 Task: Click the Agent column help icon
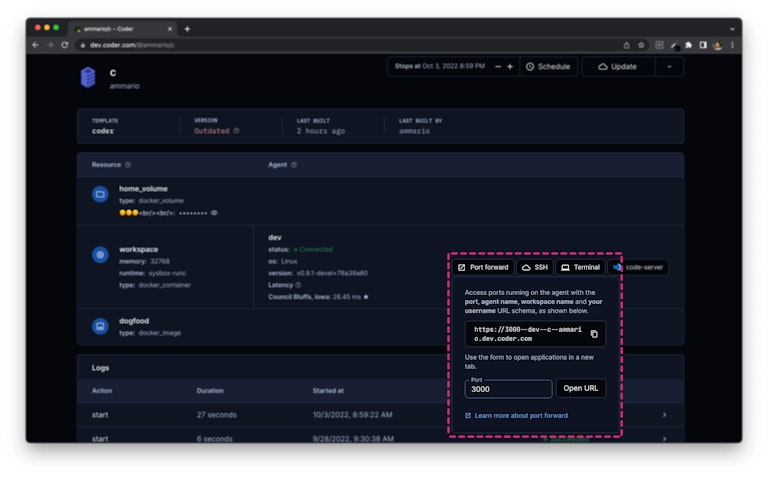293,165
